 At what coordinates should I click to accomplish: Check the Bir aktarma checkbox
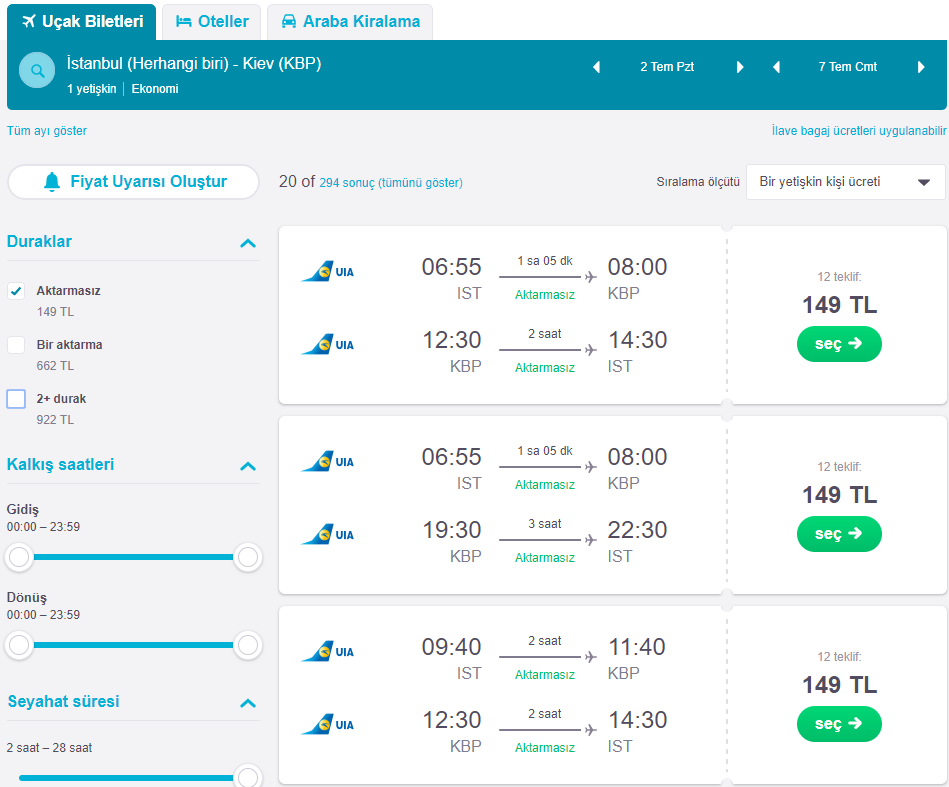pyautogui.click(x=16, y=344)
